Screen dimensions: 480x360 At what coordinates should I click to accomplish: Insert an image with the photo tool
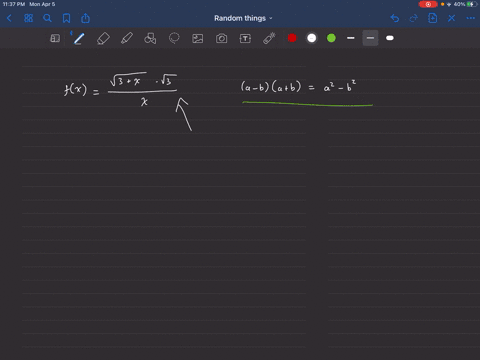tap(198, 38)
